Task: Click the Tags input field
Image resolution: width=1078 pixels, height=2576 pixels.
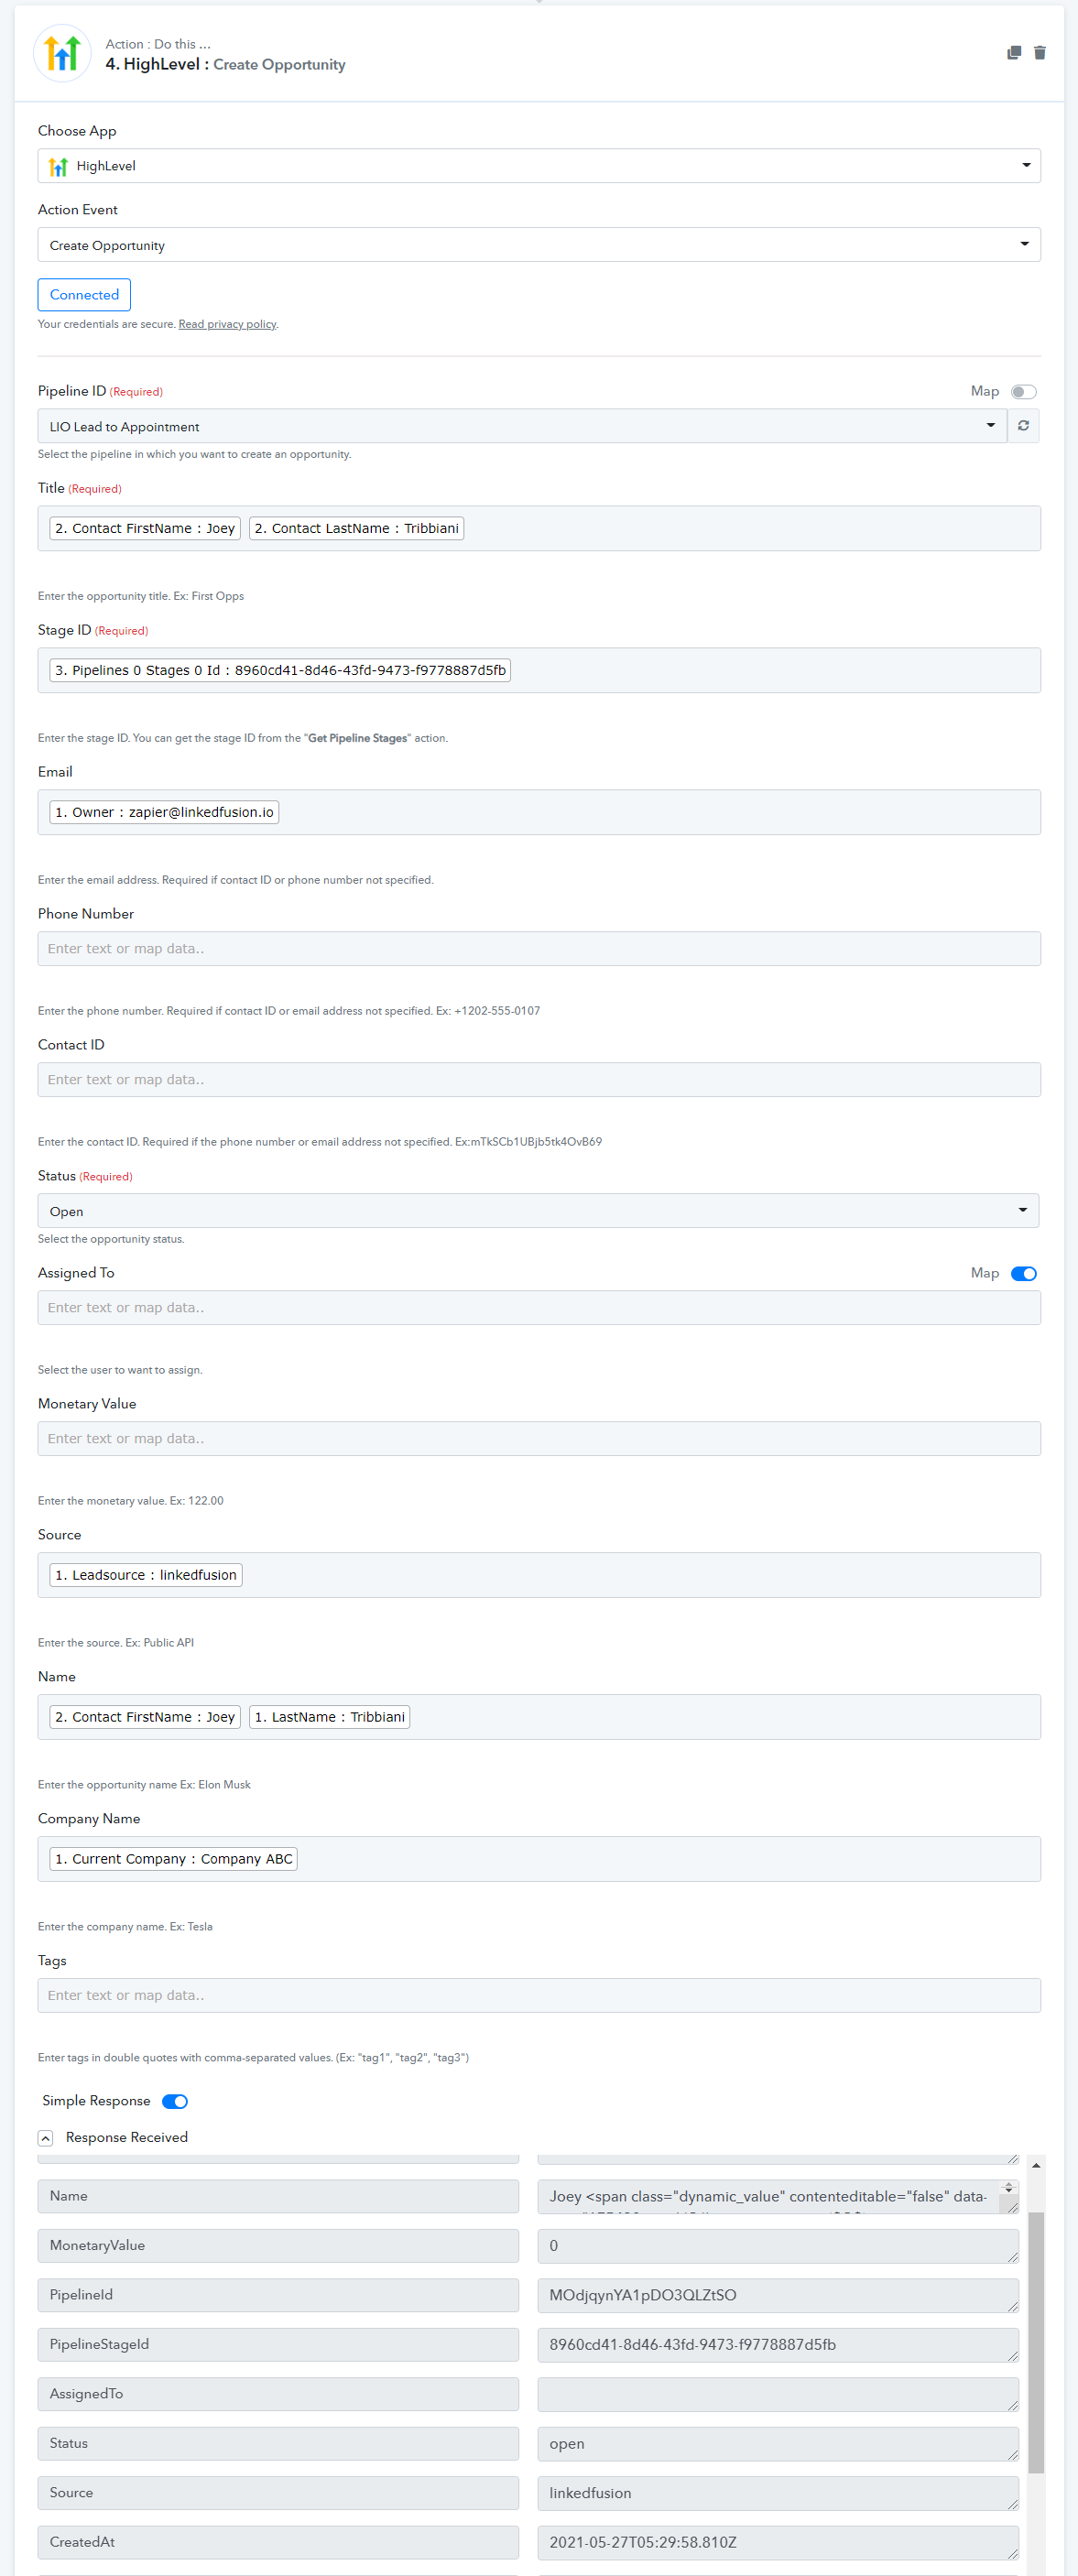Action: [x=538, y=1995]
